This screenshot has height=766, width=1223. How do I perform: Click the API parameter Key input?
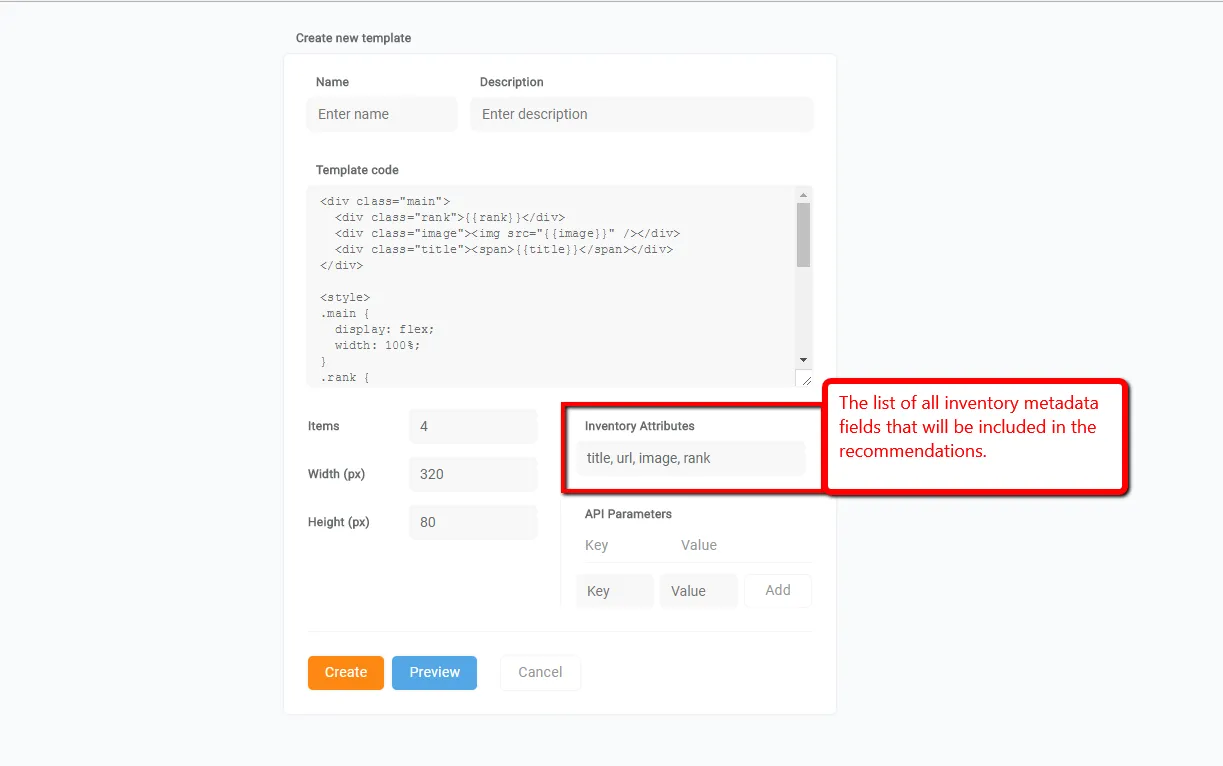pos(615,591)
